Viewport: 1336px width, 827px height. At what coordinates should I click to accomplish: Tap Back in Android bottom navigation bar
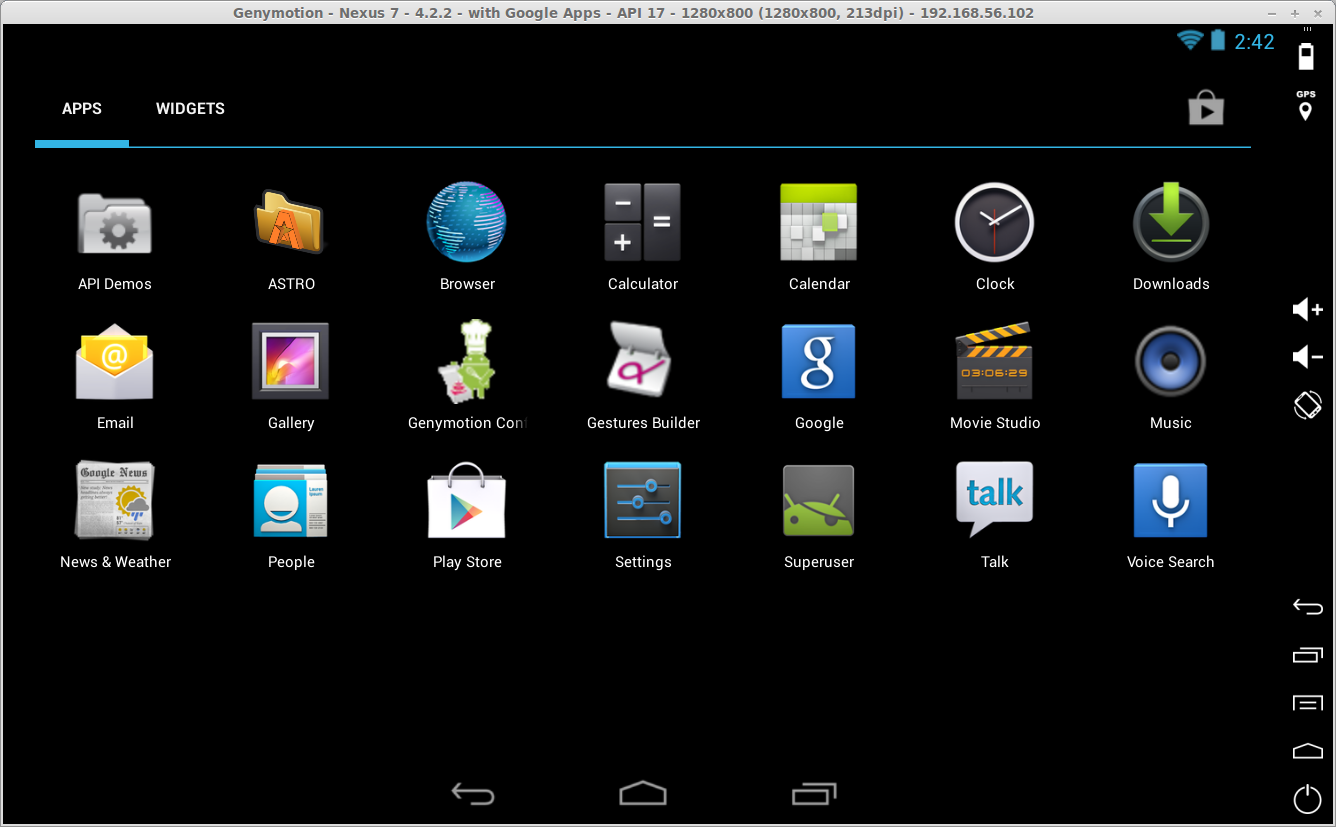pos(473,794)
